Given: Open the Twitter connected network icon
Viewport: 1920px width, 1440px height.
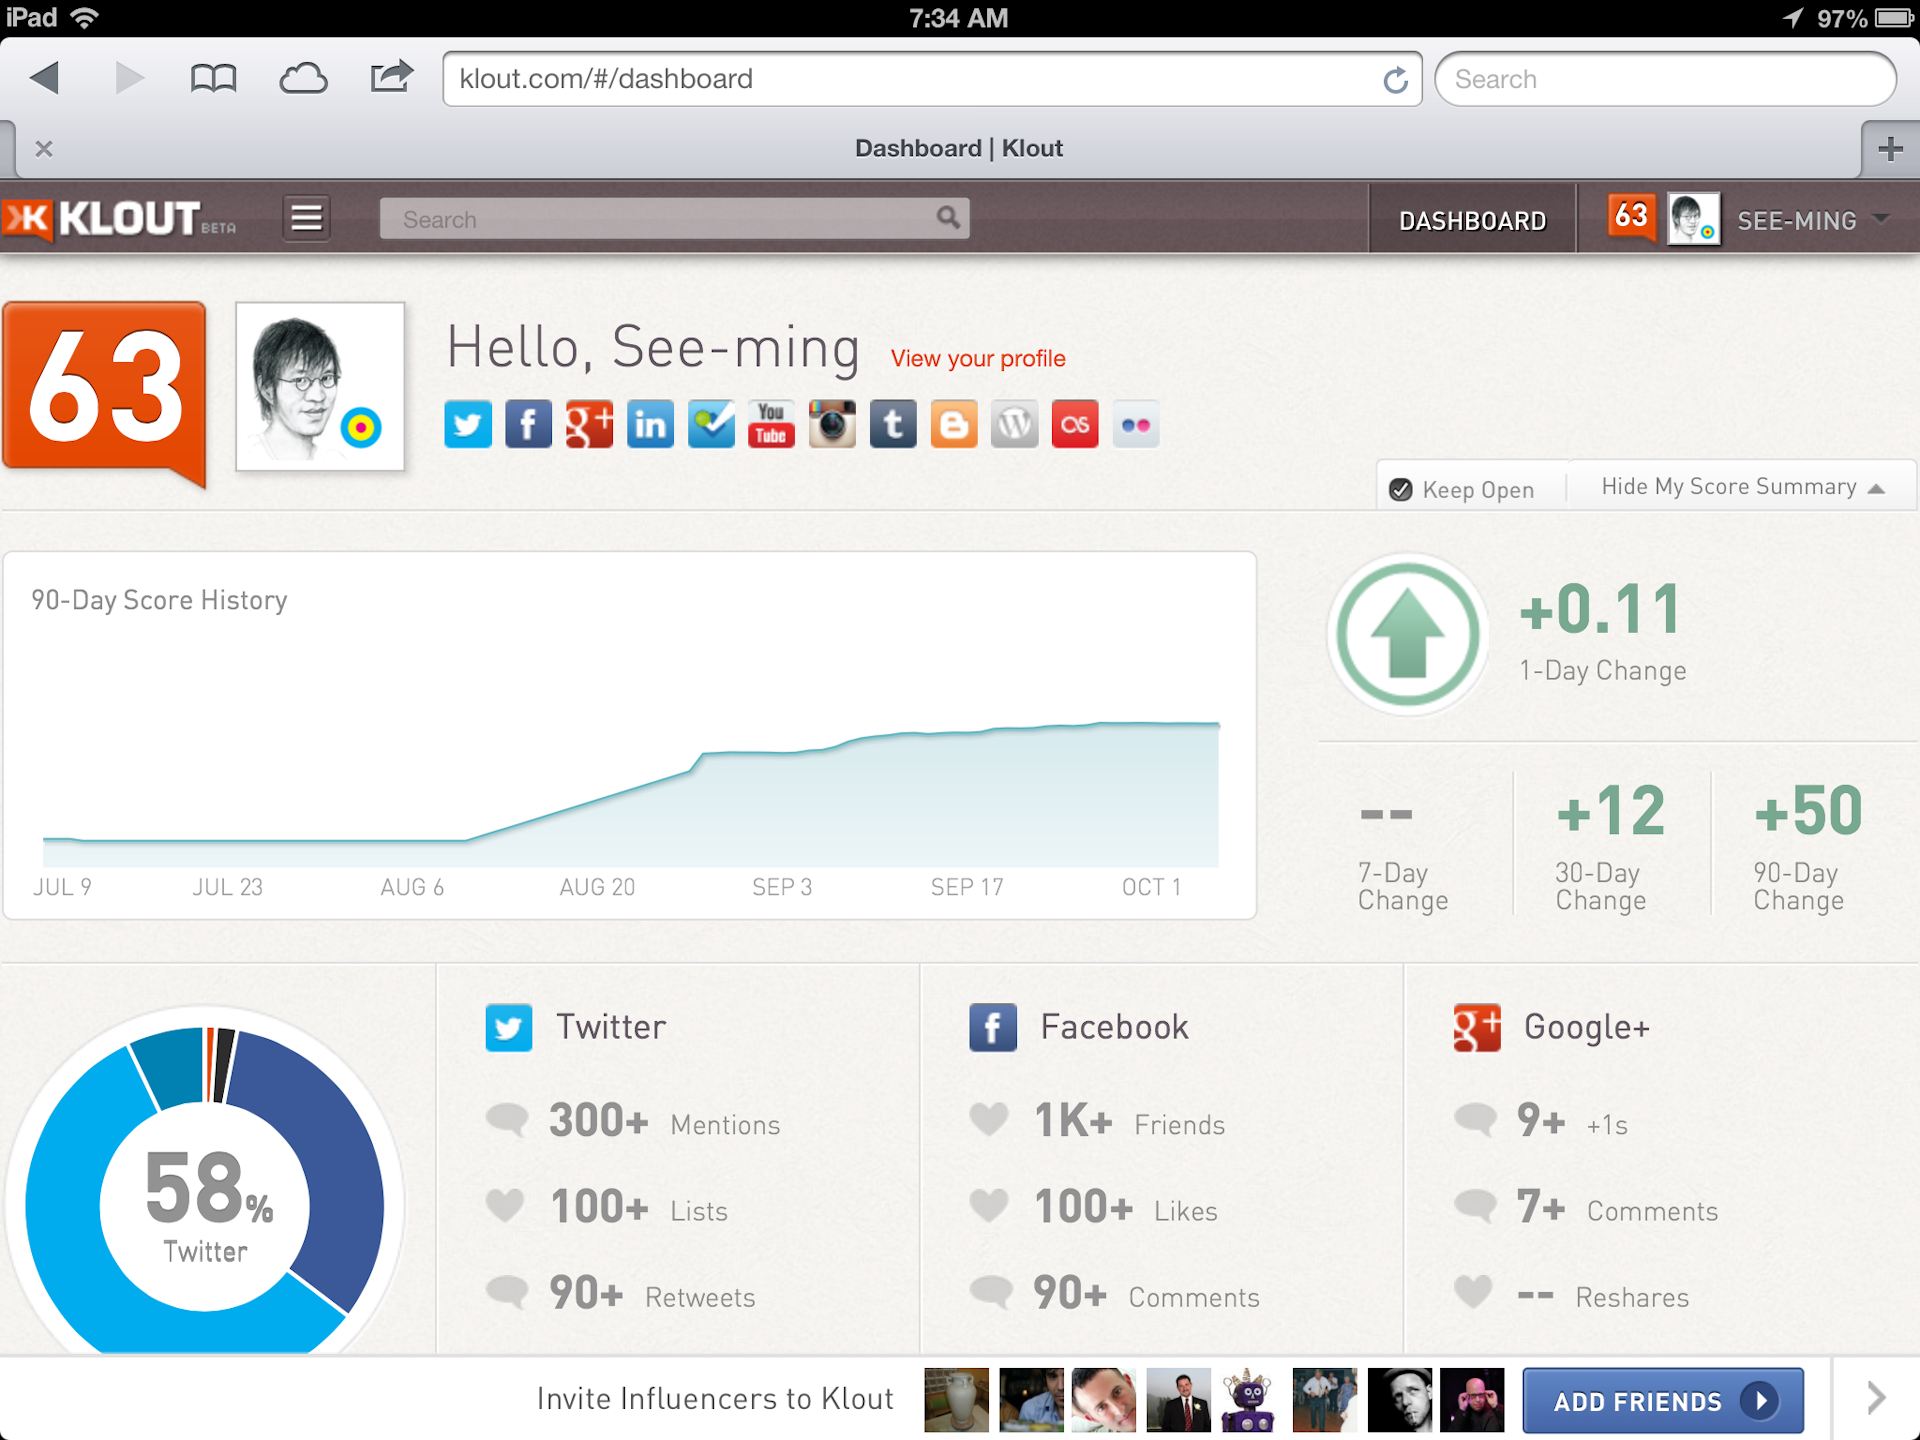Looking at the screenshot, I should 467,424.
